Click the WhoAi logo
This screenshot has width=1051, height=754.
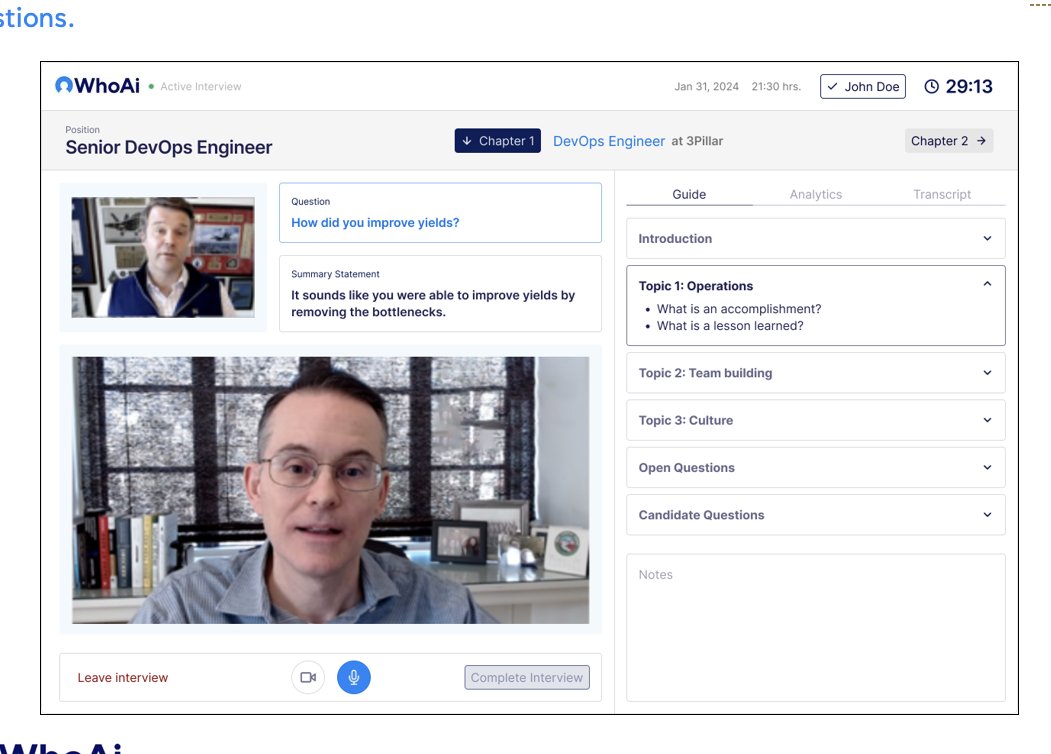click(98, 86)
